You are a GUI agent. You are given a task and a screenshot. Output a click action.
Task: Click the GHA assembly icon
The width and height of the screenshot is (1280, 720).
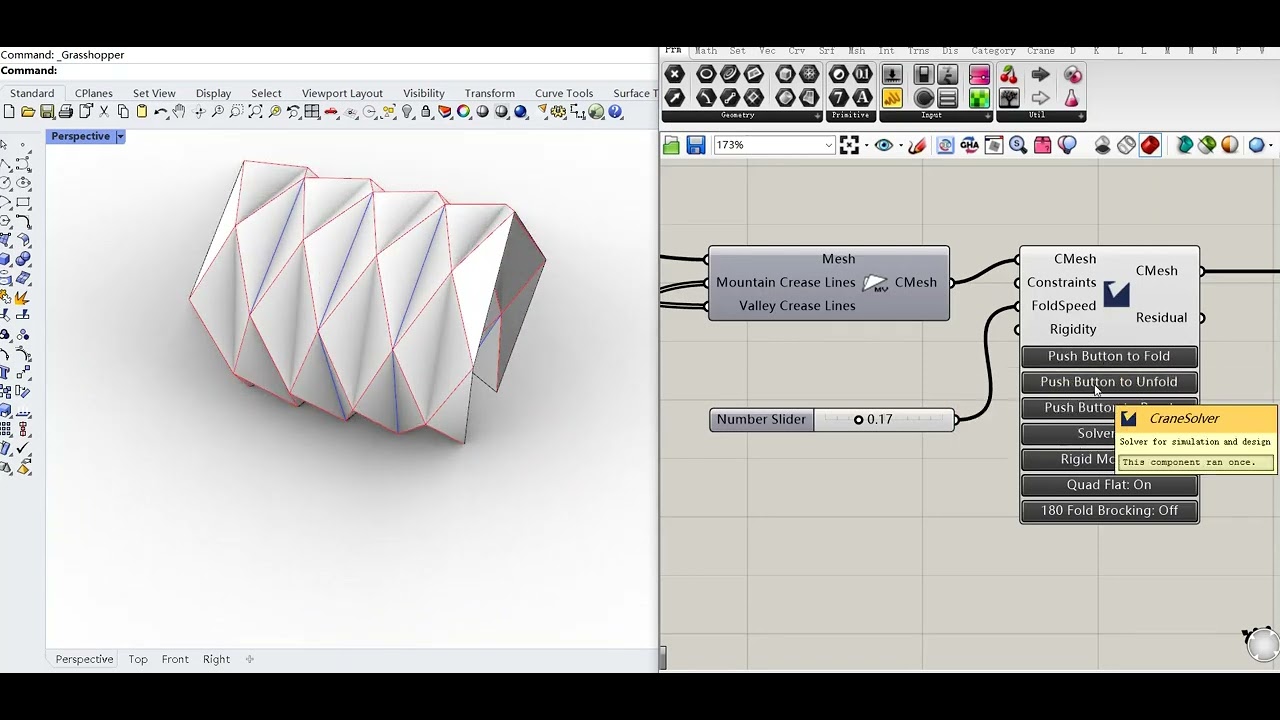tap(970, 146)
